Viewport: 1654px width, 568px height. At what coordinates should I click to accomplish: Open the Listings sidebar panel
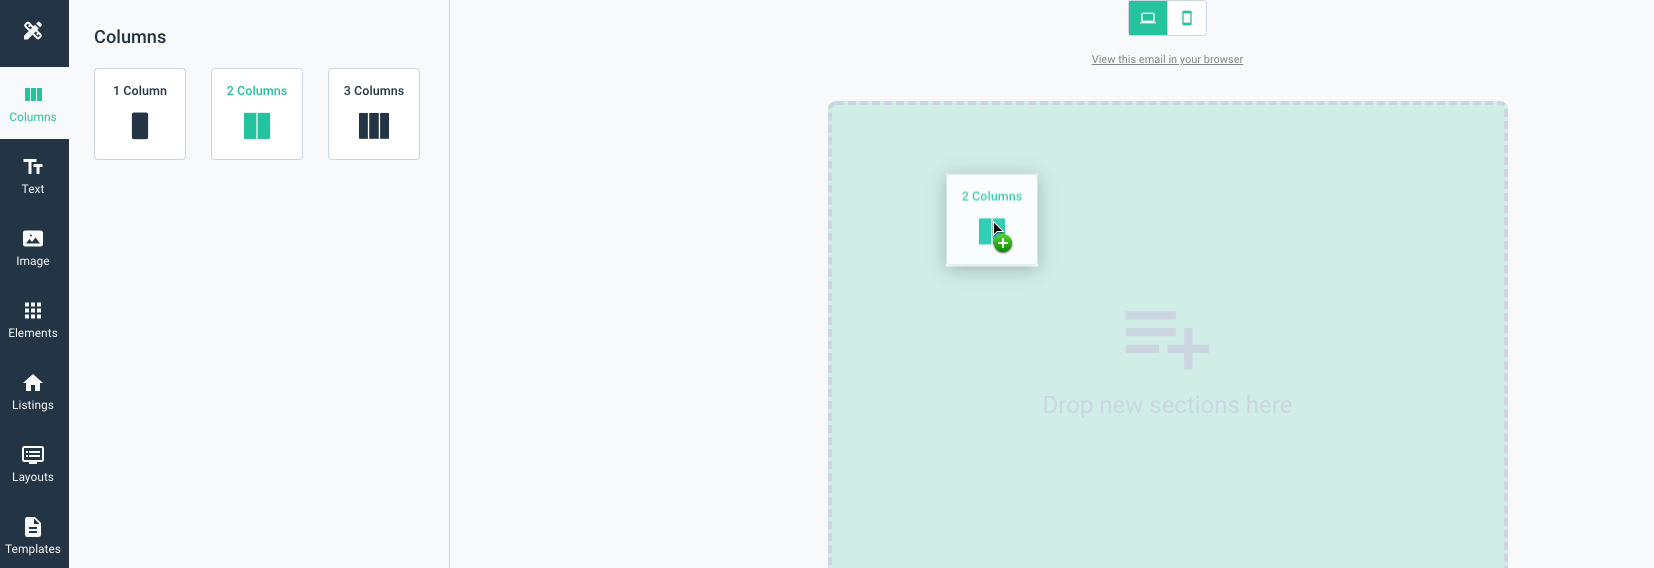tap(34, 392)
